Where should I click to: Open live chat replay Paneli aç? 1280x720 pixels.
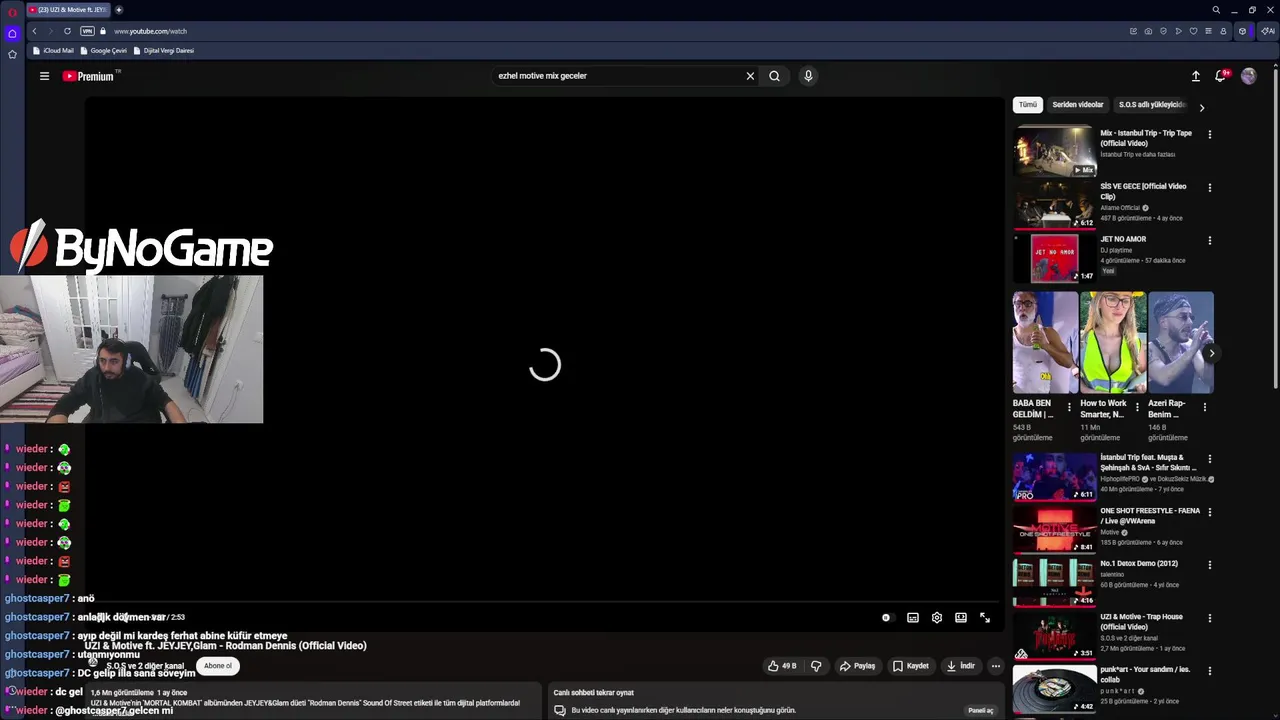(980, 711)
